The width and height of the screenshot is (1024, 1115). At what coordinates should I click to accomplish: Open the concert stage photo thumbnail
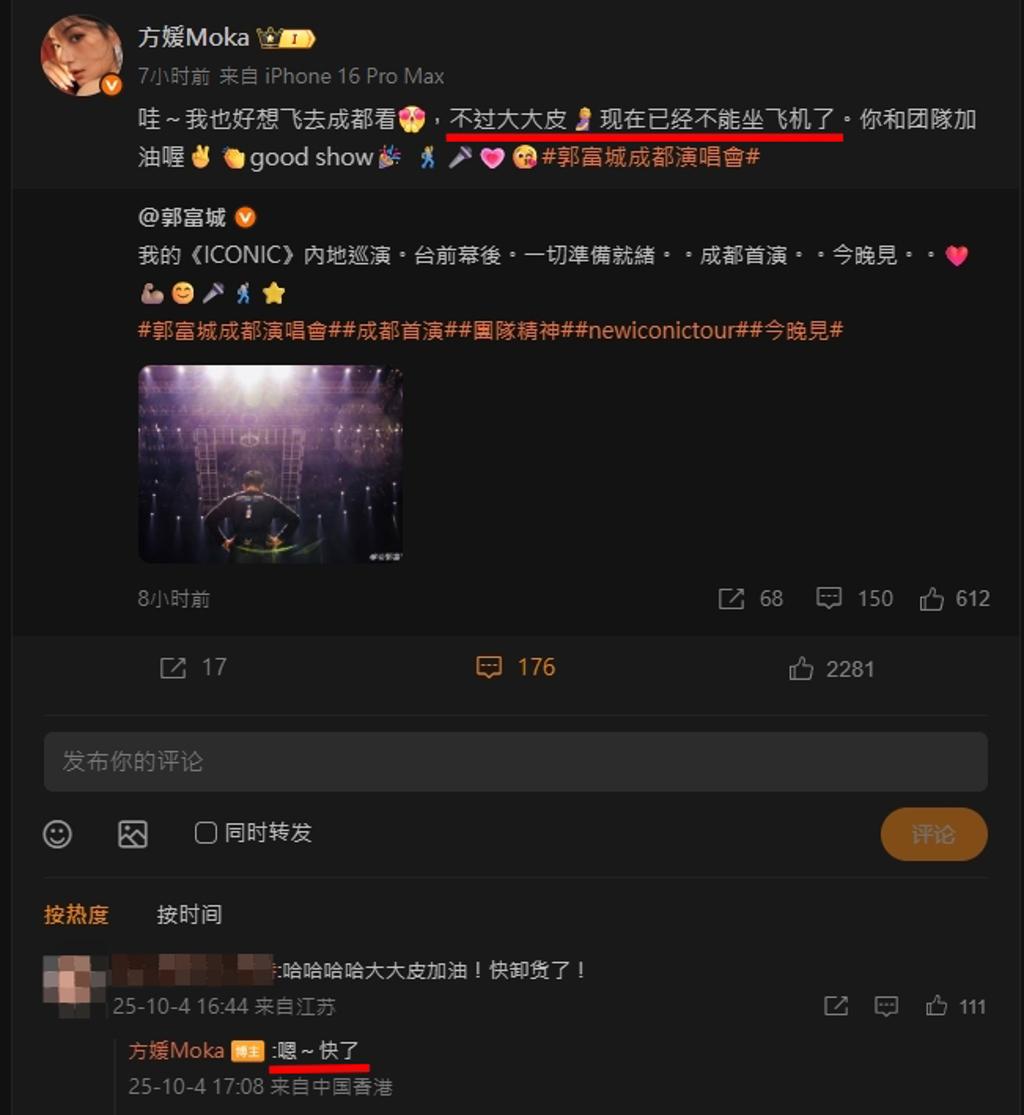point(270,464)
